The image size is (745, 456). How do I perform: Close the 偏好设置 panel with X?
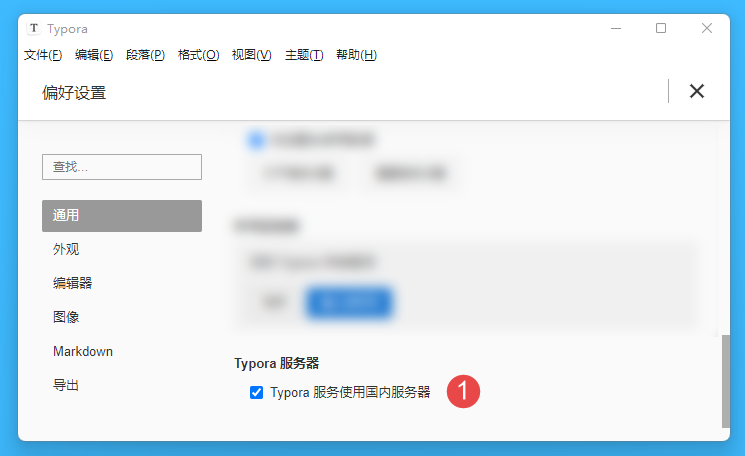click(697, 91)
